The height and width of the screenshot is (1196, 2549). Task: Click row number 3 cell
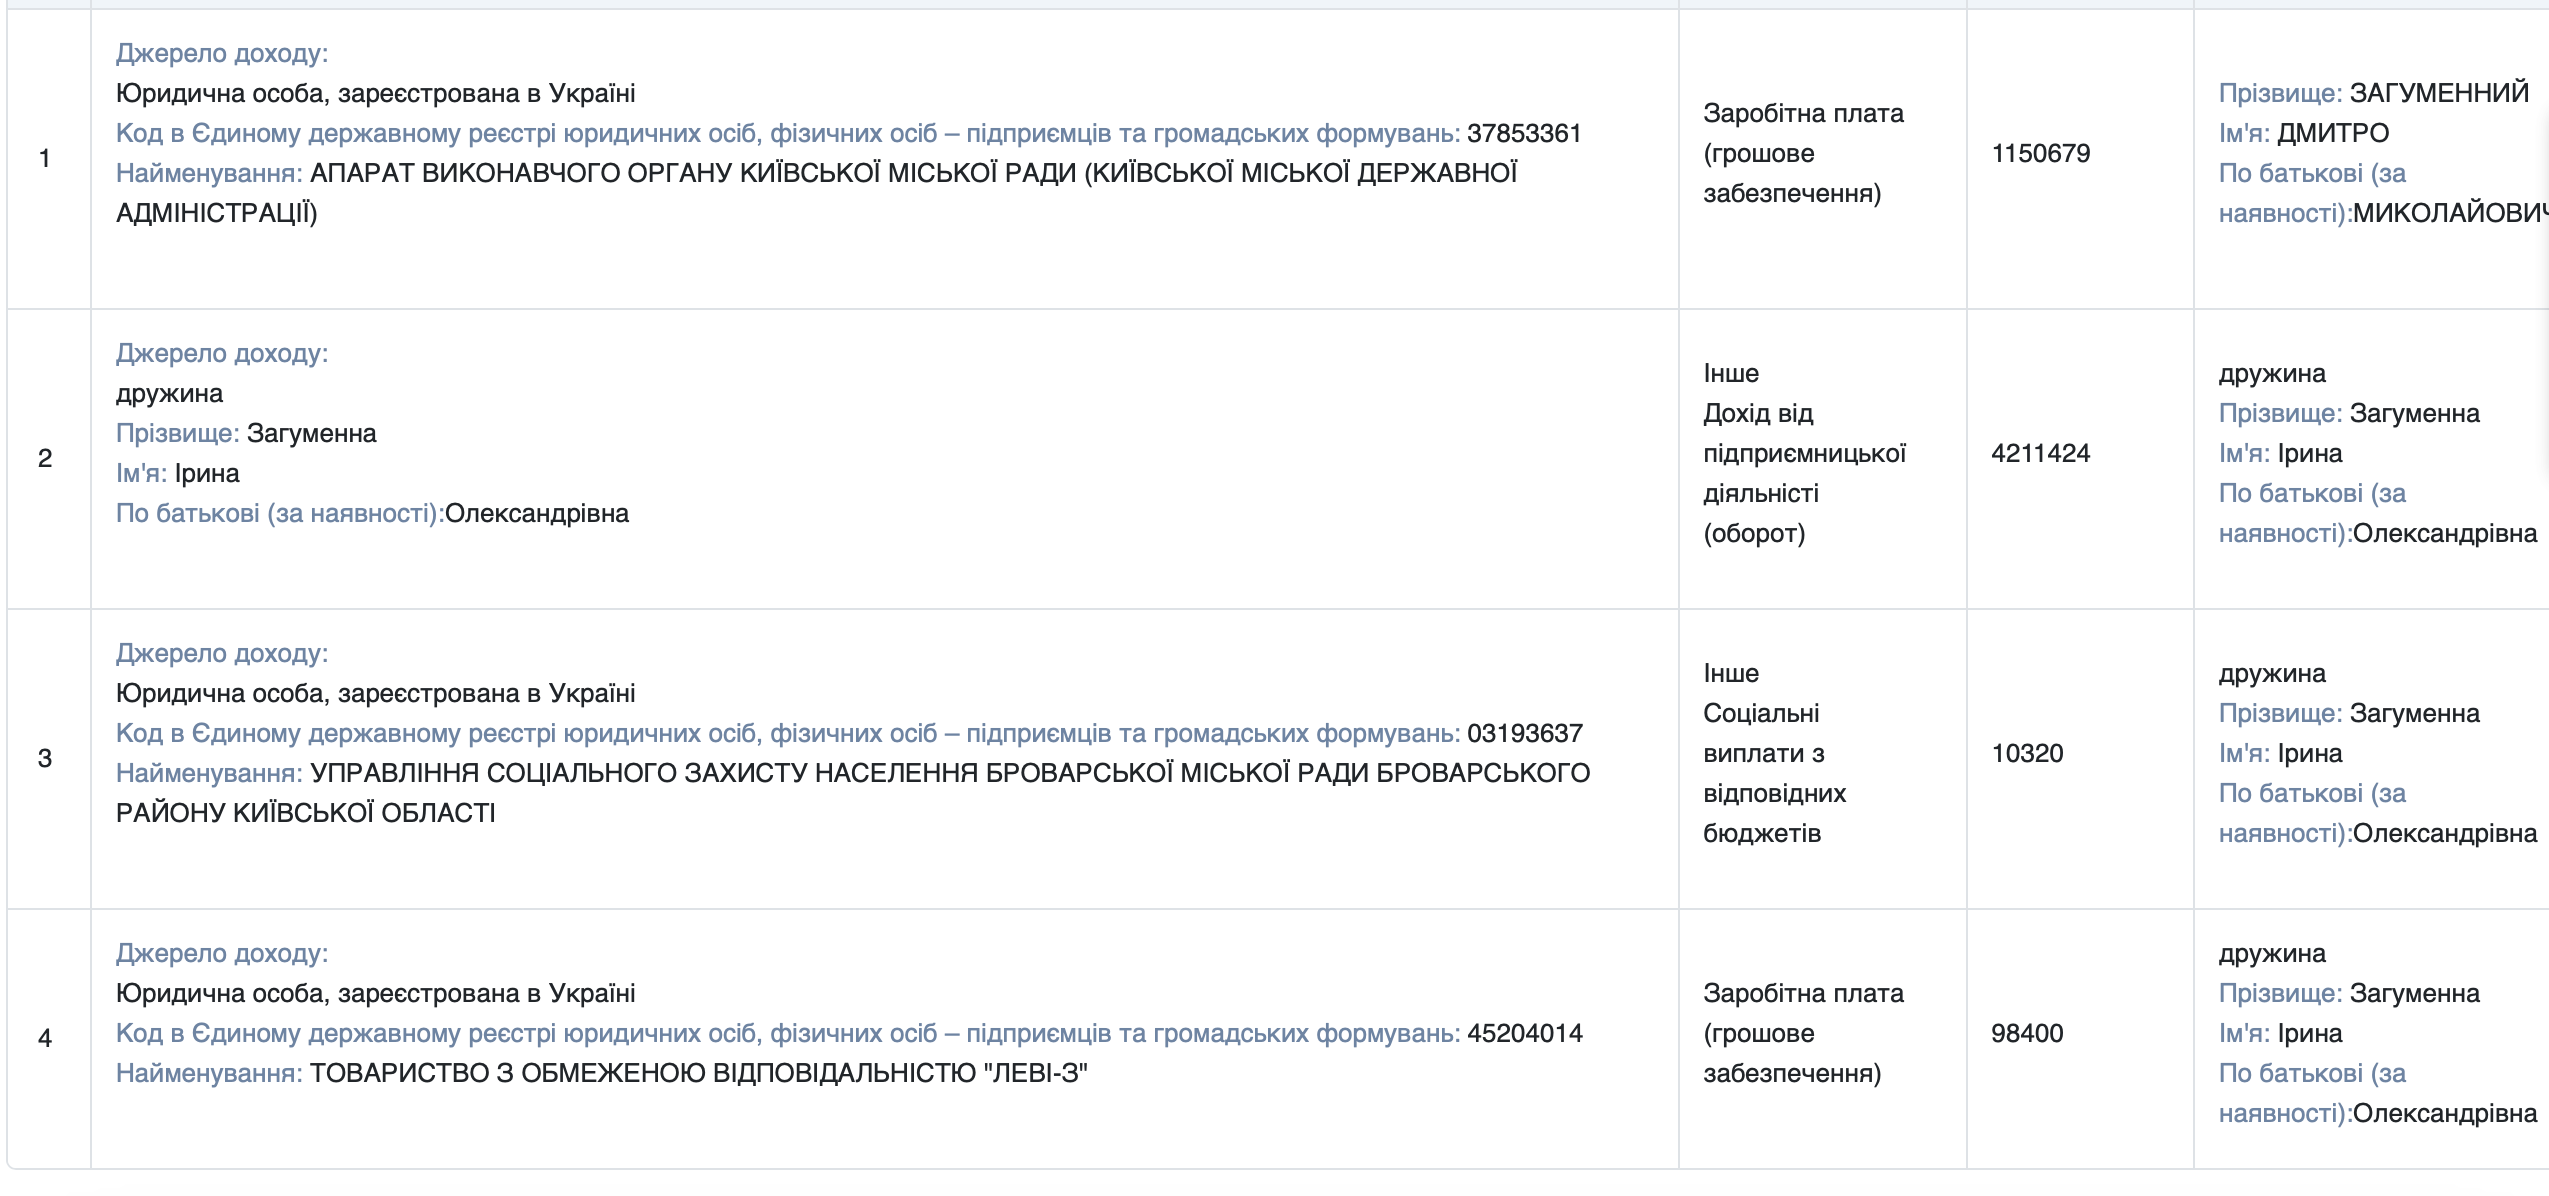[48, 759]
